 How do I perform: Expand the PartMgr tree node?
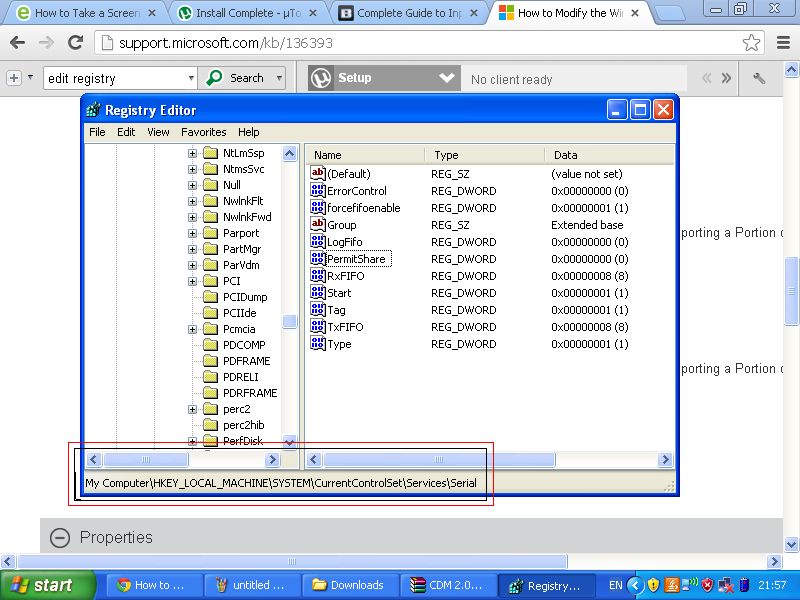(x=192, y=249)
